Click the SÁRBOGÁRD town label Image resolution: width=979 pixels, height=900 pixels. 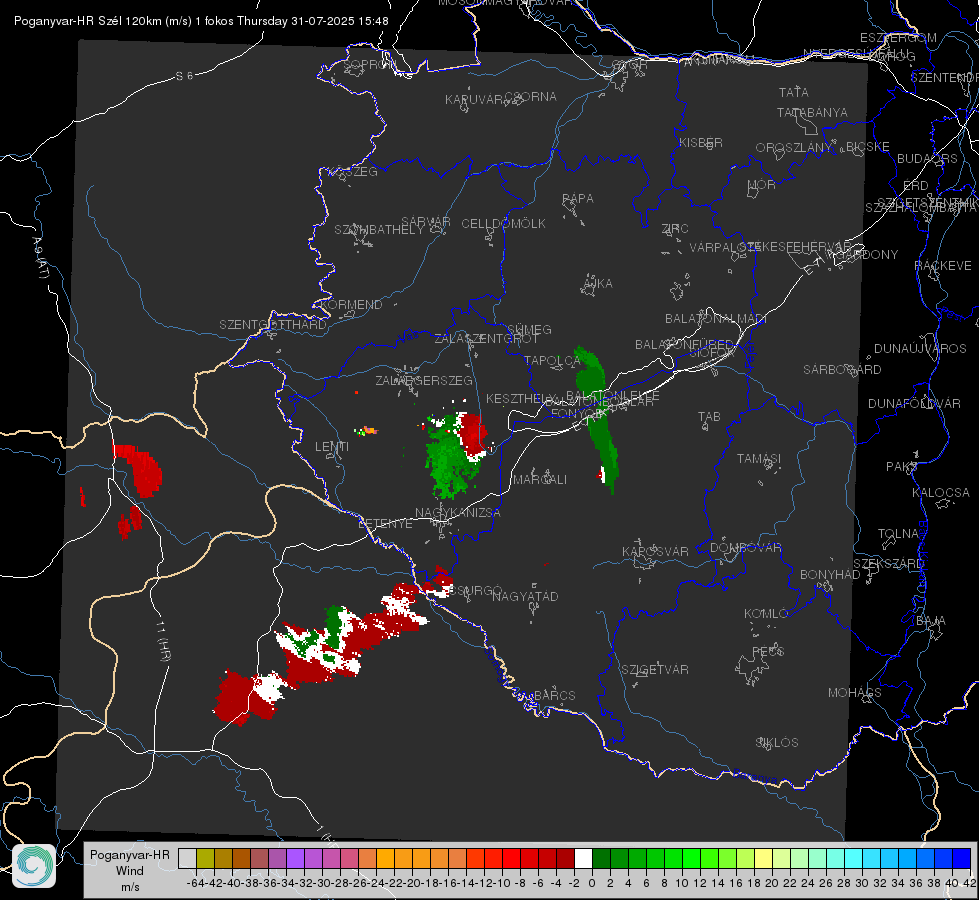(842, 369)
